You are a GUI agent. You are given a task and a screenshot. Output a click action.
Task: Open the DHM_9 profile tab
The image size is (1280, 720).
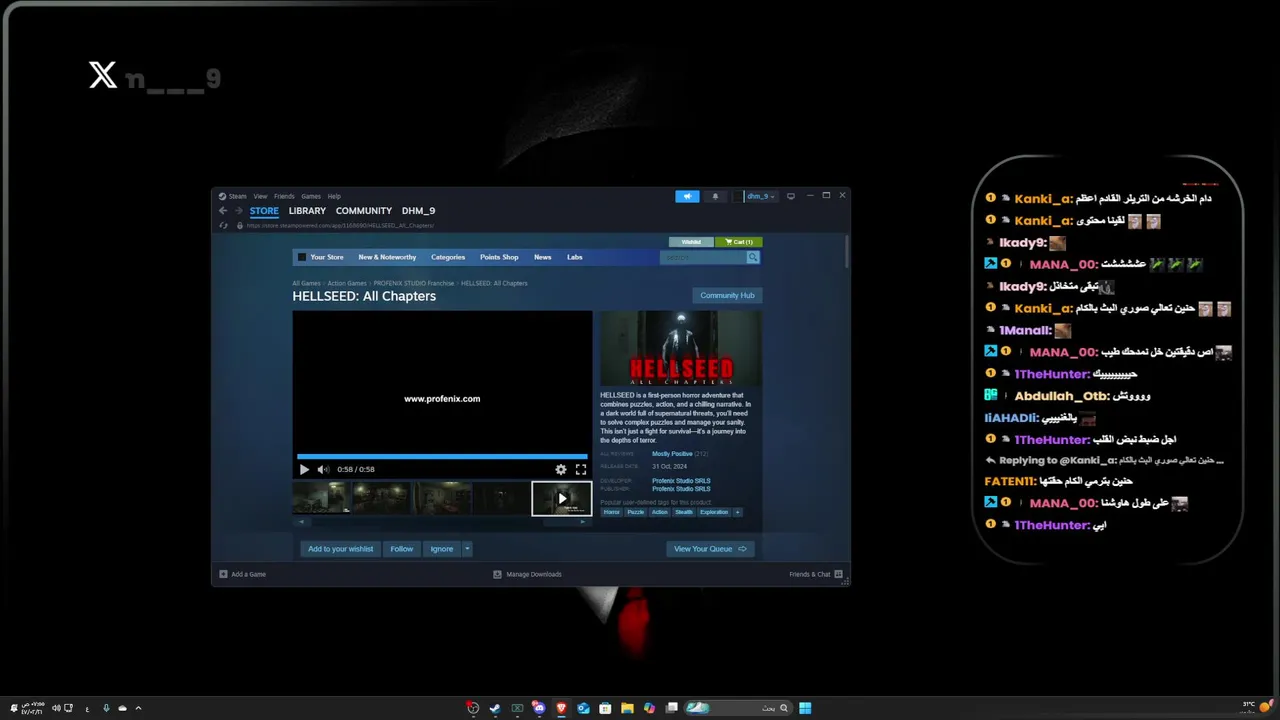(x=418, y=211)
